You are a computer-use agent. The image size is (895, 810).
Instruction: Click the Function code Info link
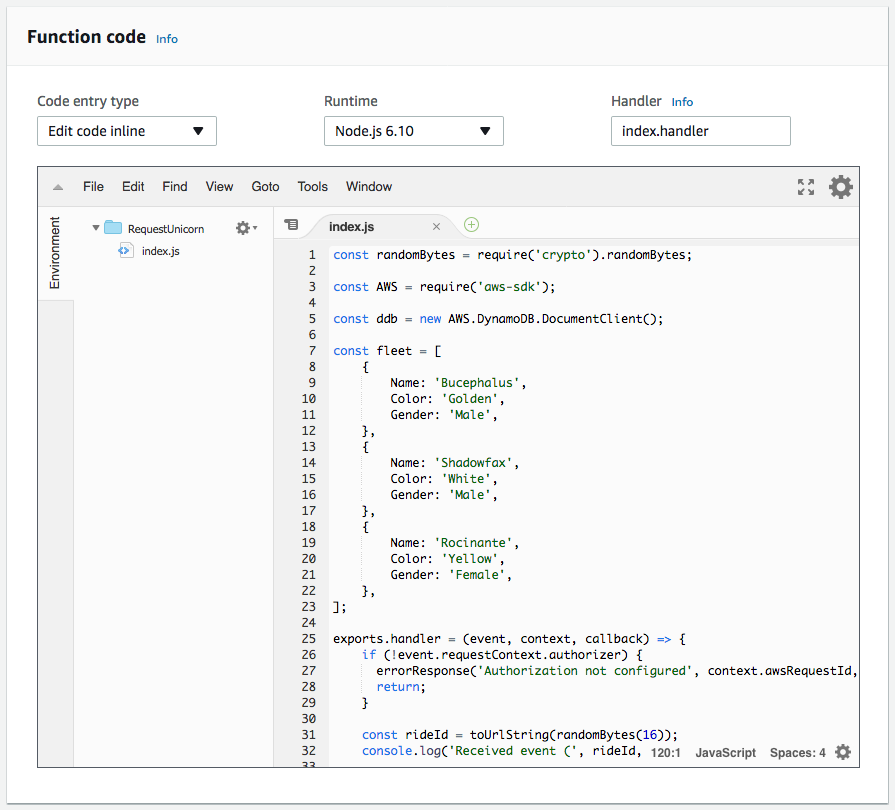pyautogui.click(x=167, y=39)
